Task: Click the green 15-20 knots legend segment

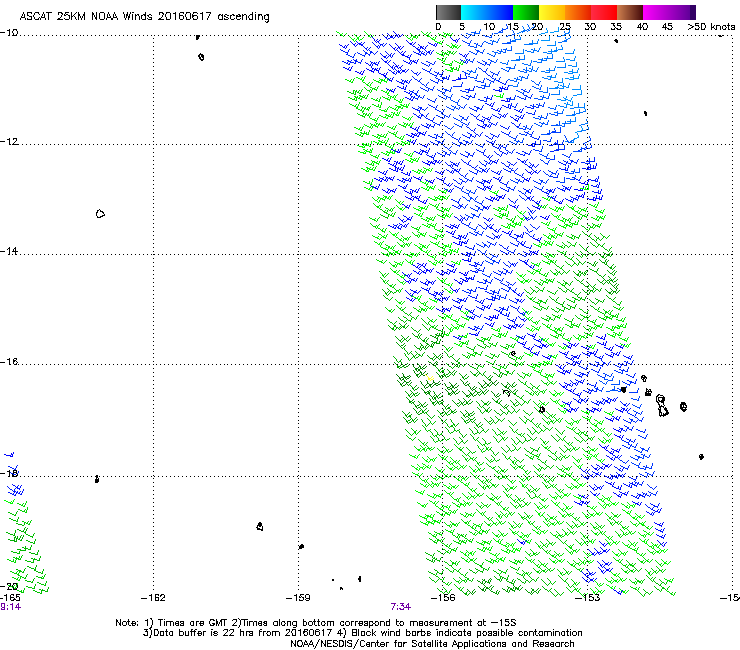Action: tap(526, 12)
